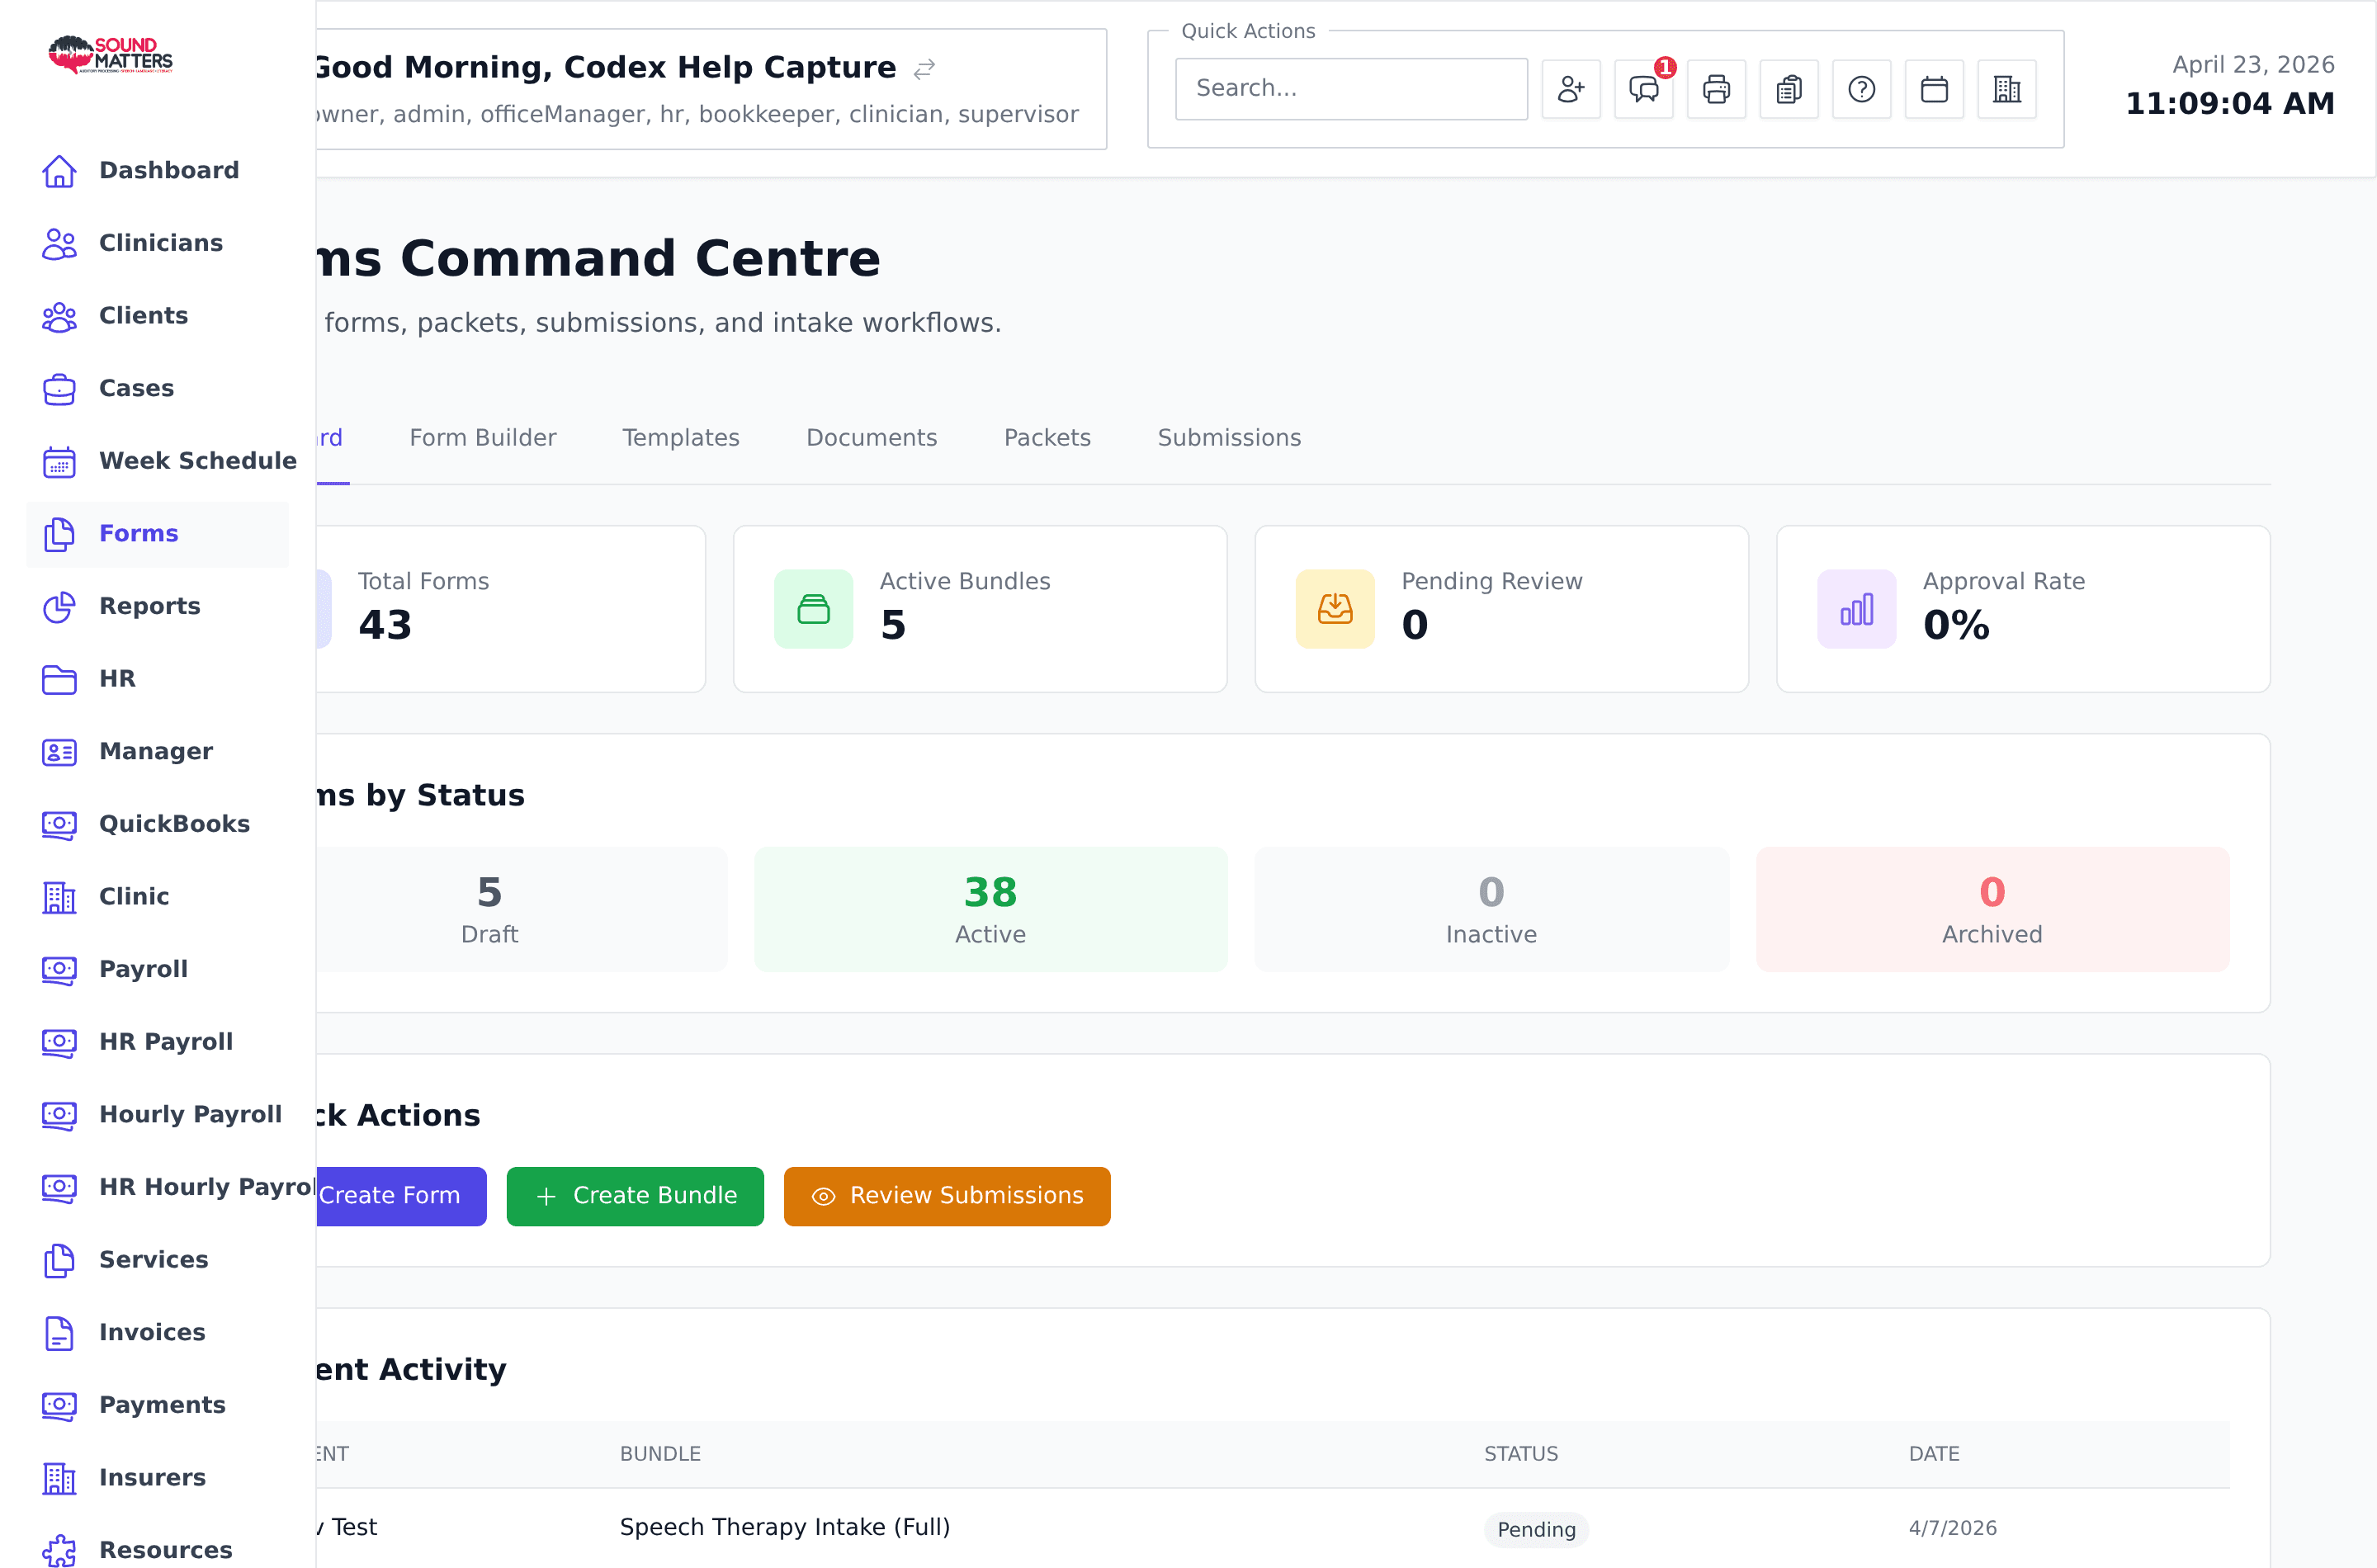2377x1568 pixels.
Task: Click the notification badge on messages
Action: [1665, 67]
